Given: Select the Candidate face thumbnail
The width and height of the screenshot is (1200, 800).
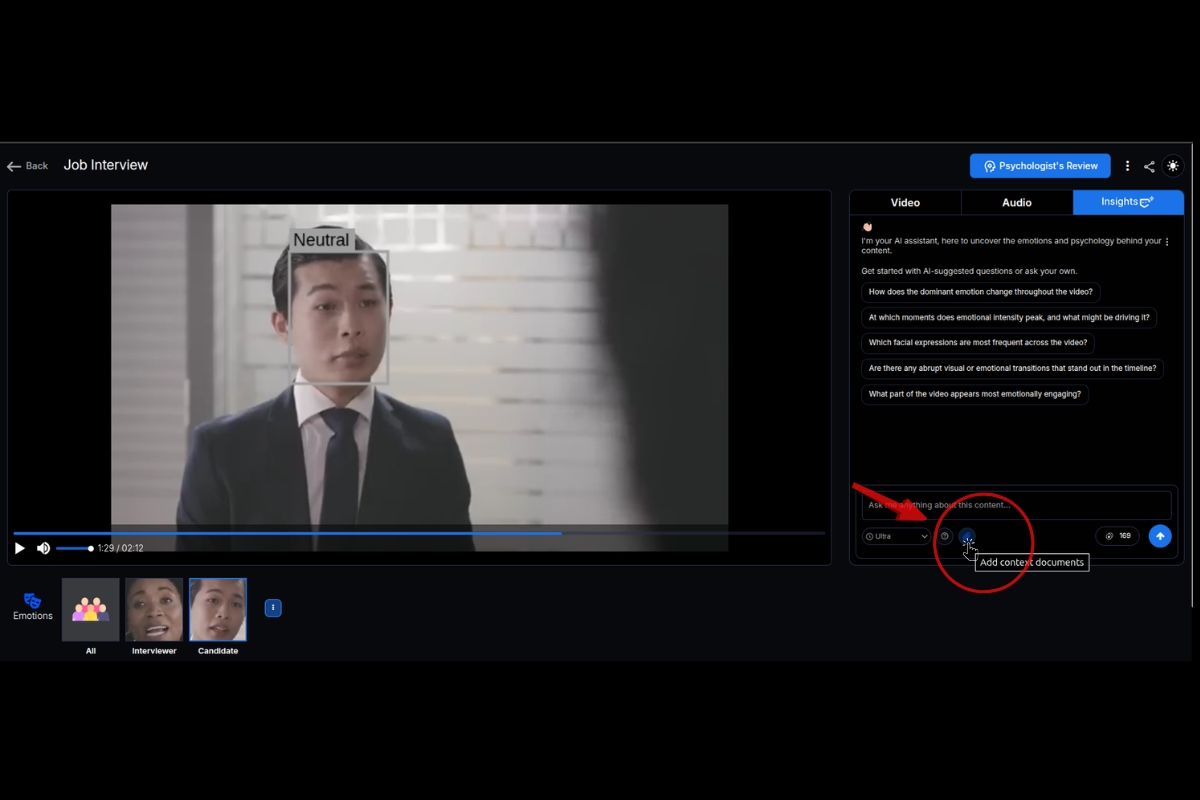Looking at the screenshot, I should [218, 609].
